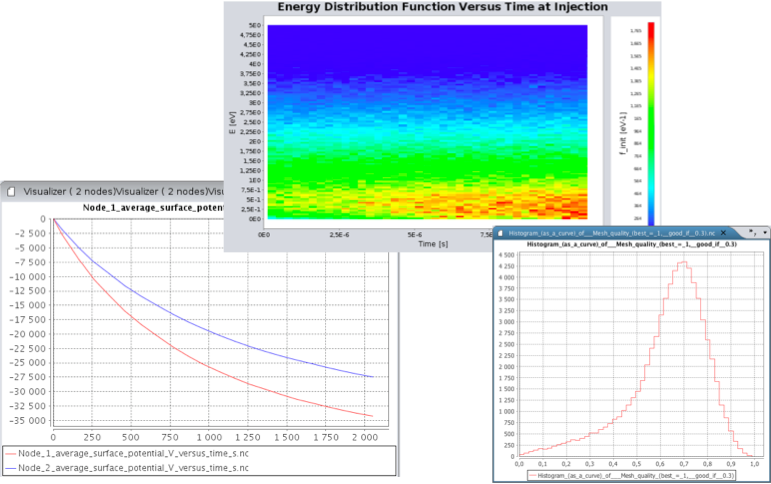Click the red top of the f_init color bar
The height and width of the screenshot is (484, 771).
(x=651, y=27)
